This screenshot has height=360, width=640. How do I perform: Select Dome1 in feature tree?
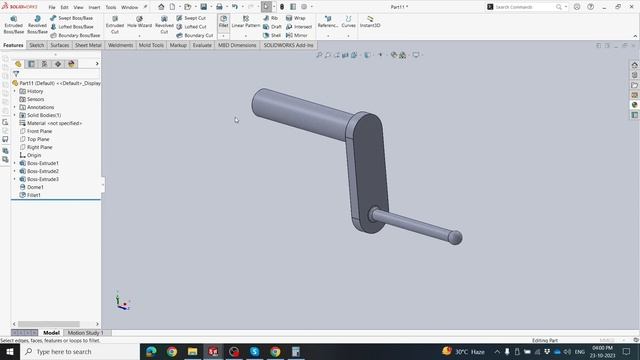click(x=31, y=187)
